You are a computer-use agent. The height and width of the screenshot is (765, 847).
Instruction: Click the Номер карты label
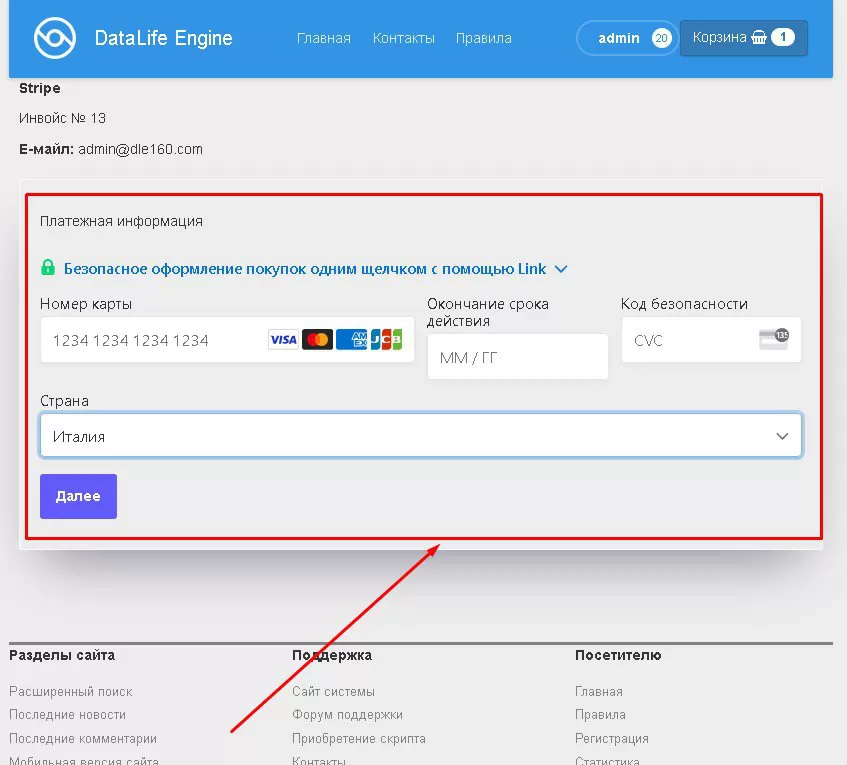click(86, 304)
